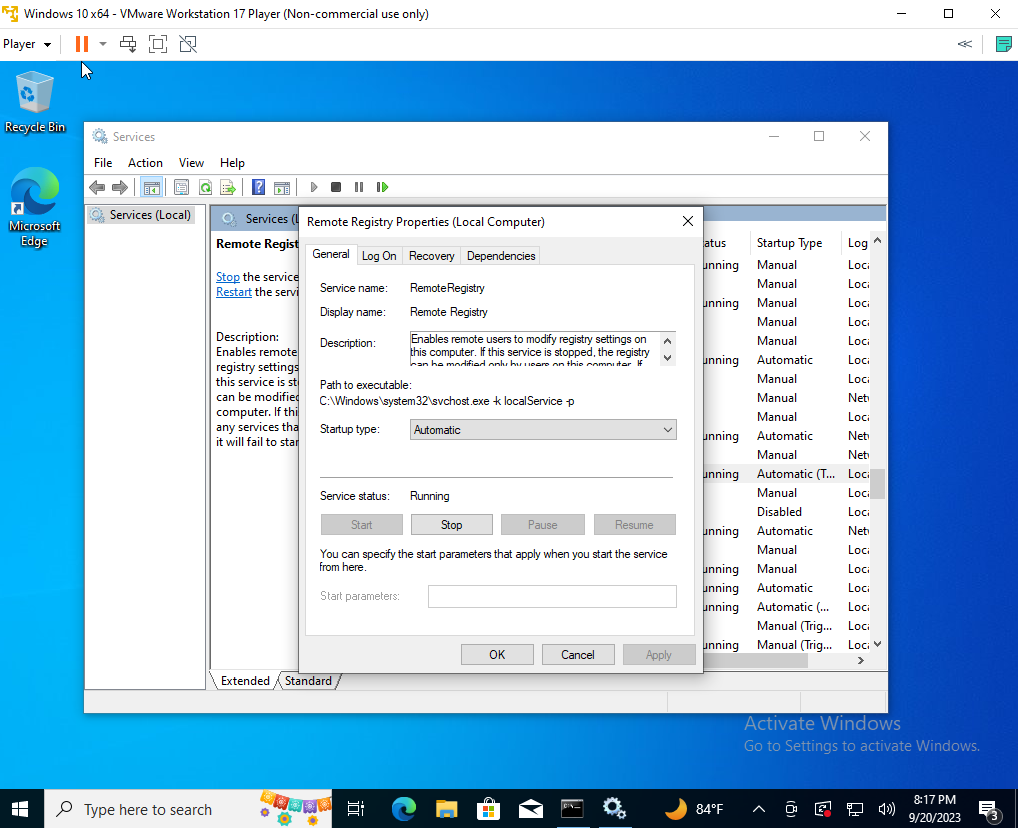Open Properties toolbar icon in Services
The image size is (1018, 828).
(181, 188)
